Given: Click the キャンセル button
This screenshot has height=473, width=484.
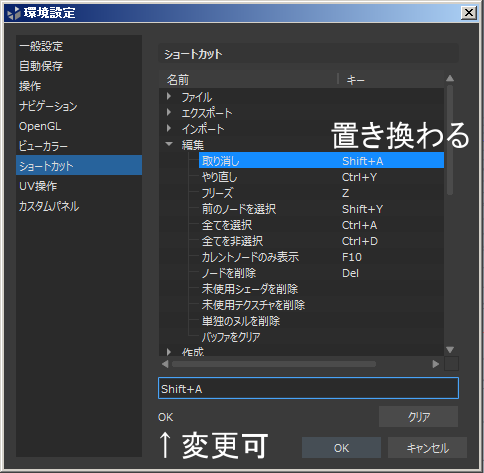Looking at the screenshot, I should (x=427, y=448).
